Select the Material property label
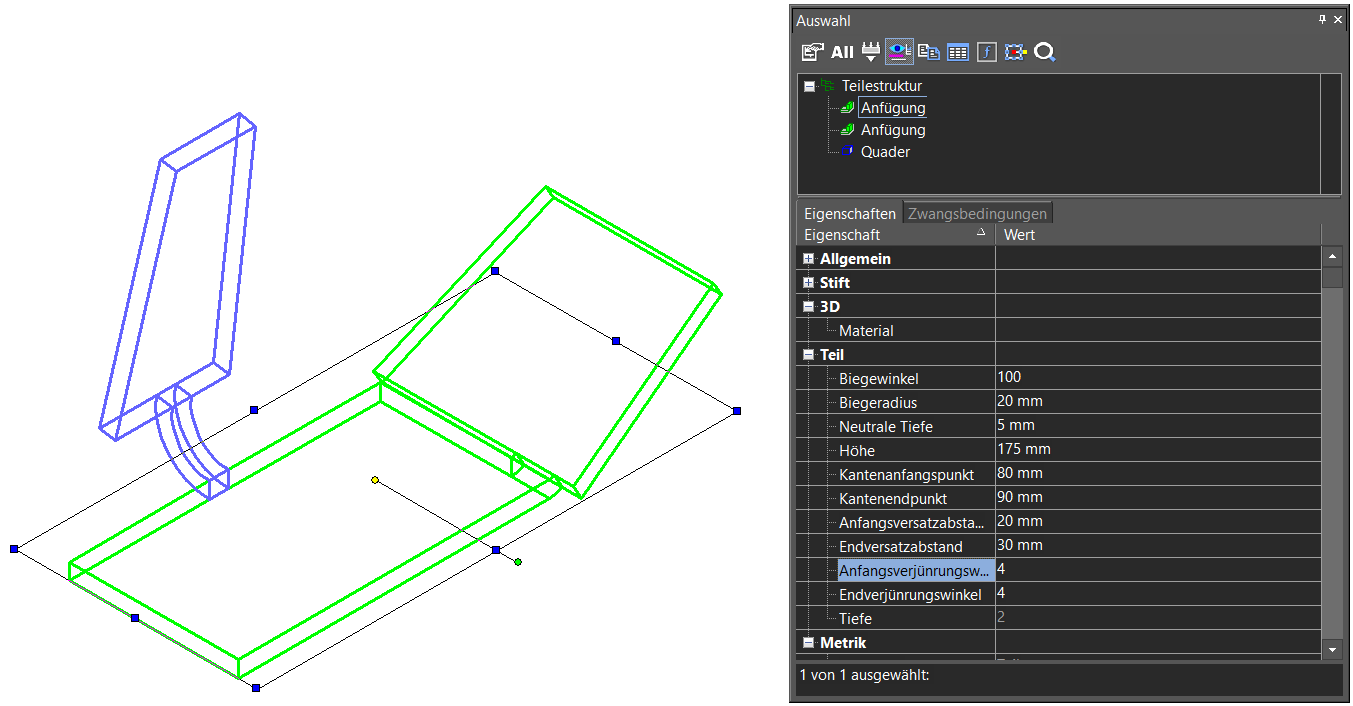The height and width of the screenshot is (706, 1353). coord(866,331)
